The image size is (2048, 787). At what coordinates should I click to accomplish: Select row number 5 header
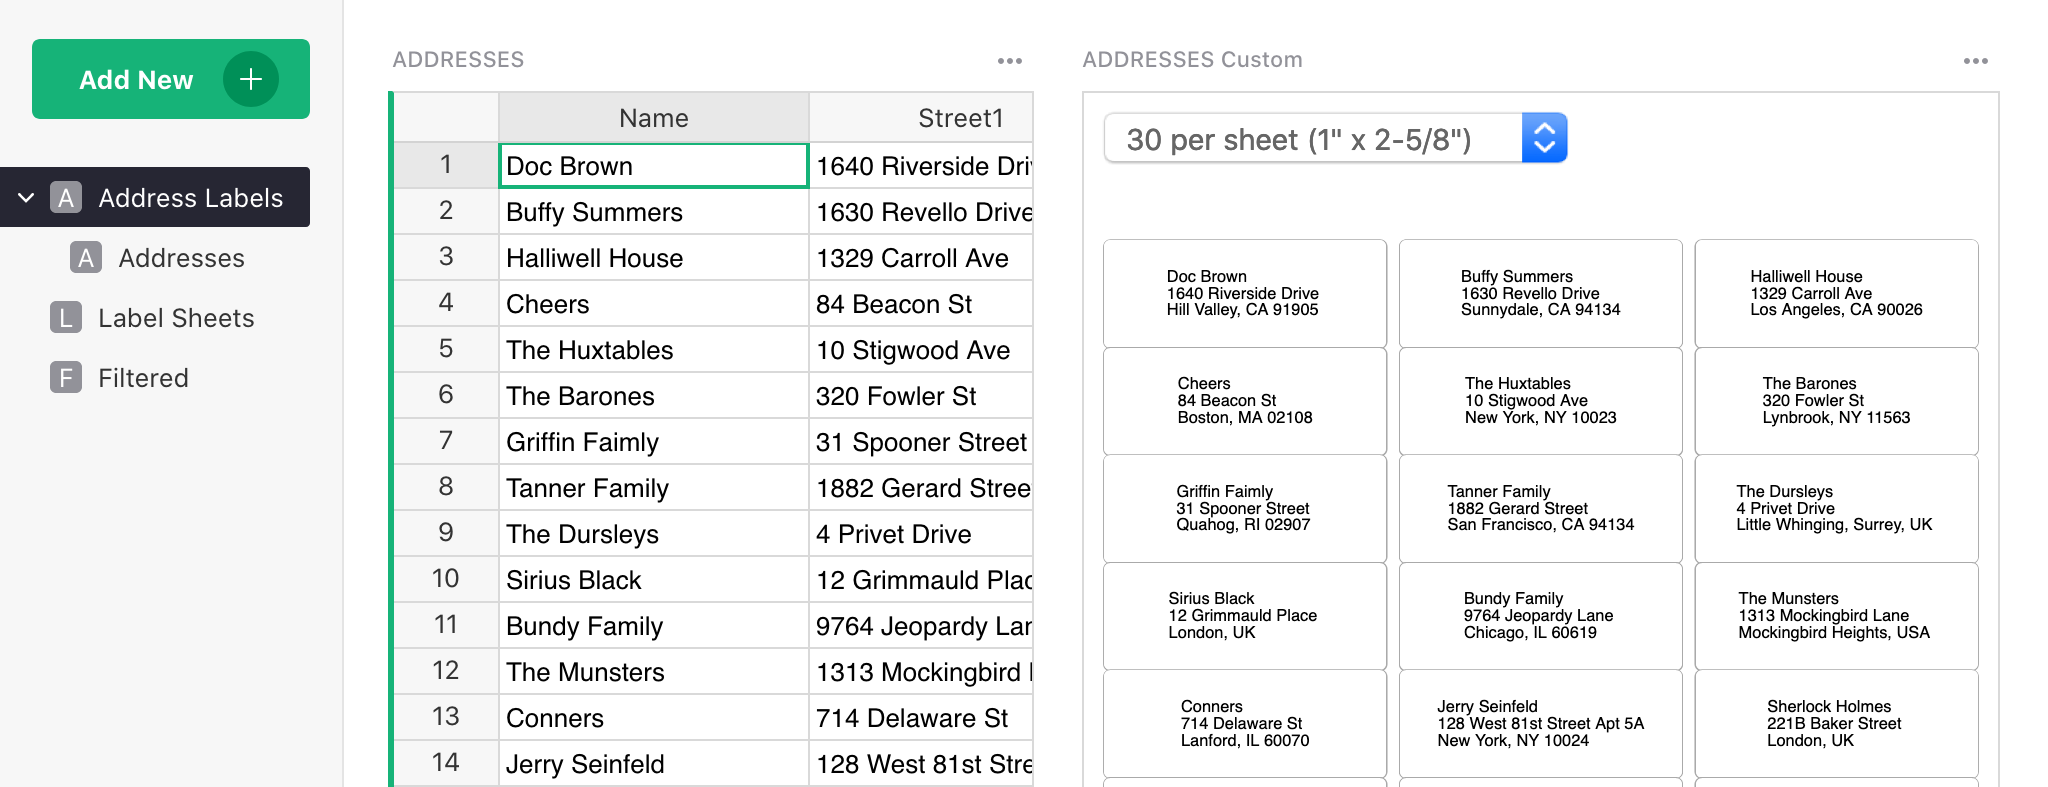point(446,349)
